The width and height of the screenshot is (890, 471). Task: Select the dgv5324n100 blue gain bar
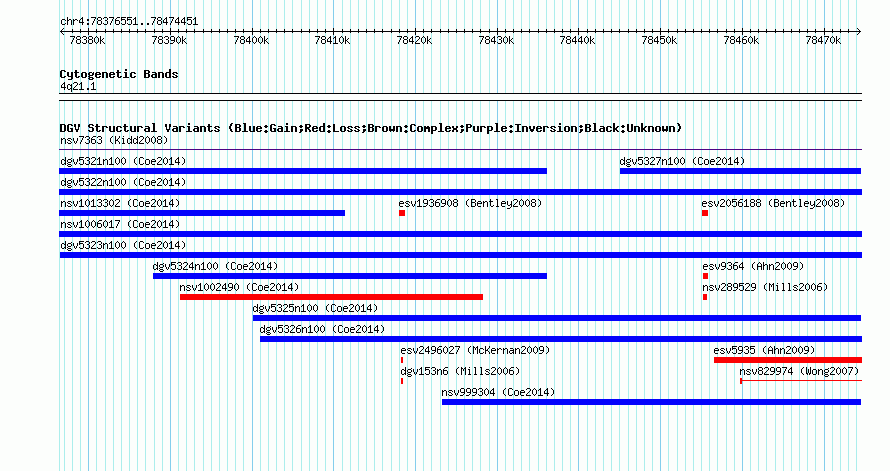click(x=350, y=276)
